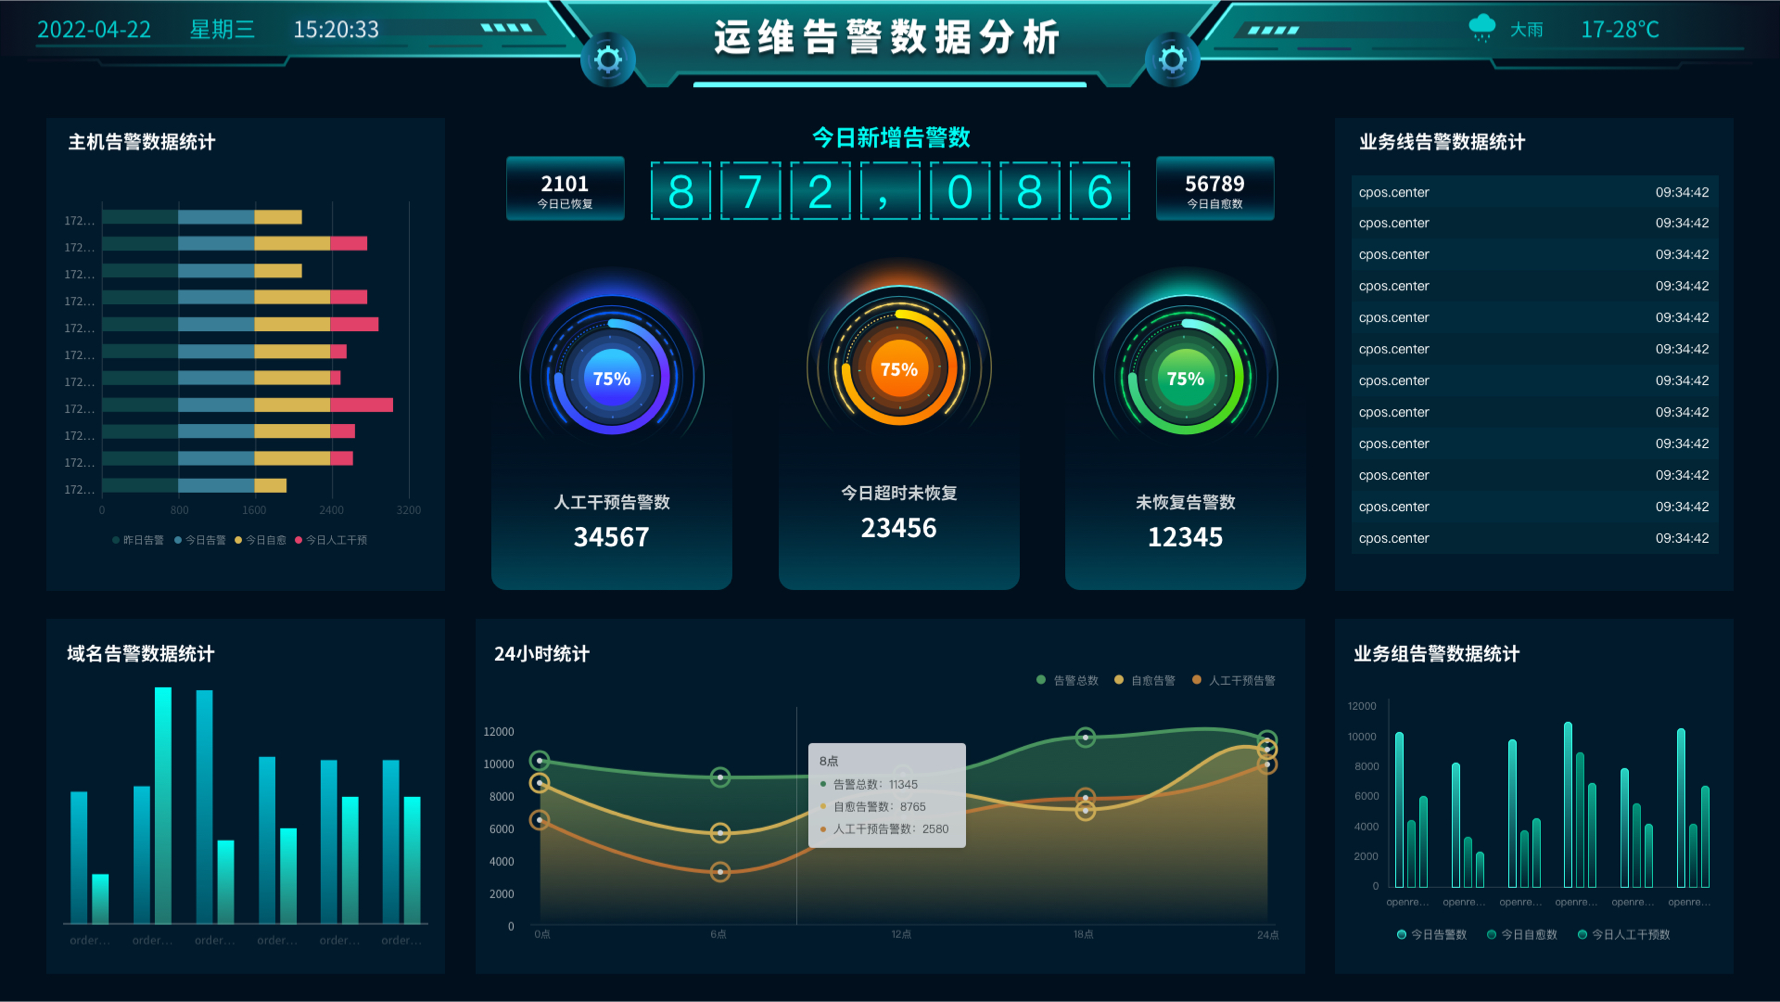This screenshot has height=1002, width=1780.
Task: Click the top cpos.center row in list
Action: [1533, 192]
